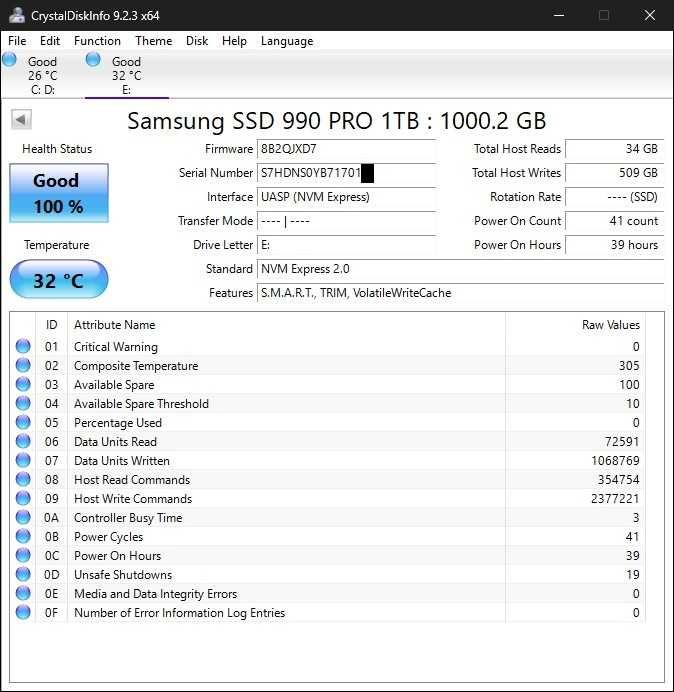Click the Transfer Mode field
The width and height of the screenshot is (674, 692).
click(x=346, y=221)
